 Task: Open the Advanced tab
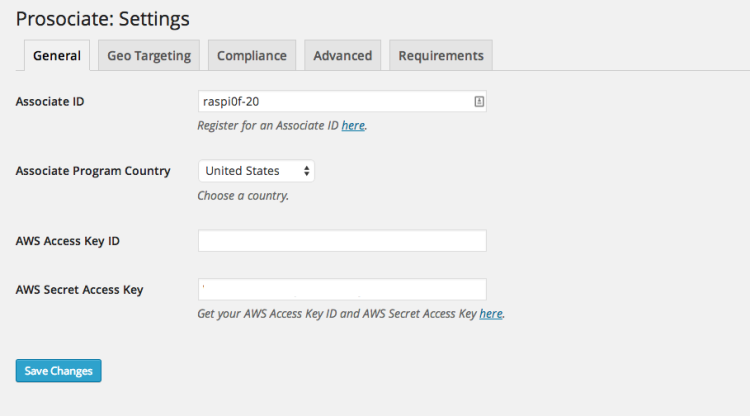(342, 55)
